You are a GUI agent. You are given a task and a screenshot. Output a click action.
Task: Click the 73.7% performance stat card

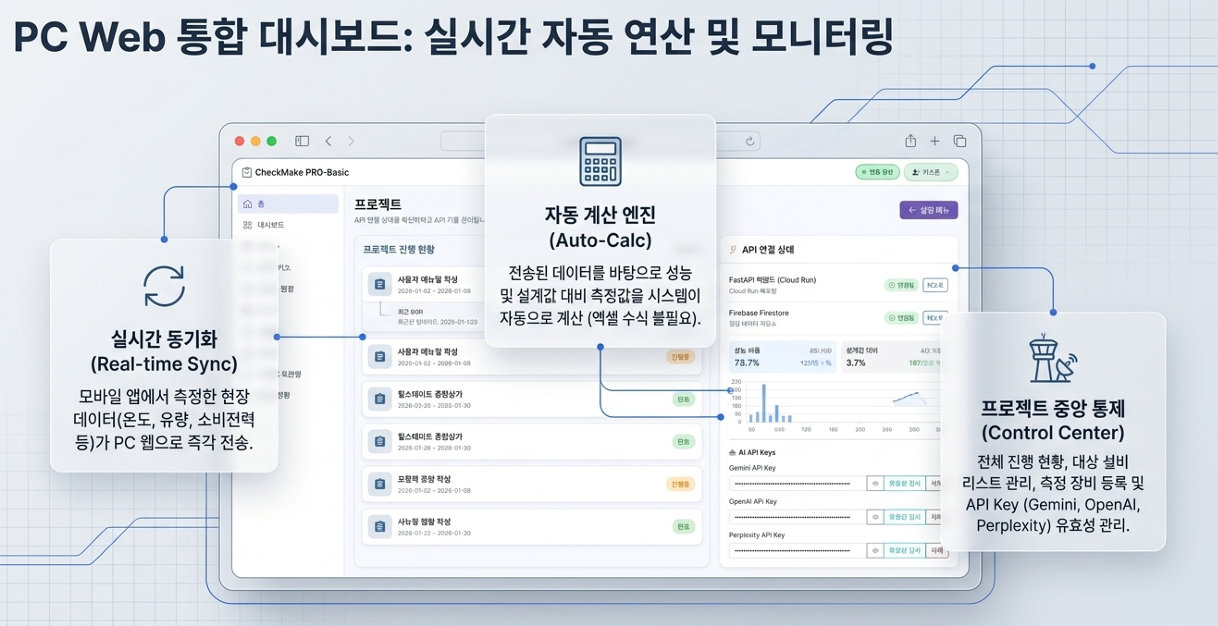[783, 357]
